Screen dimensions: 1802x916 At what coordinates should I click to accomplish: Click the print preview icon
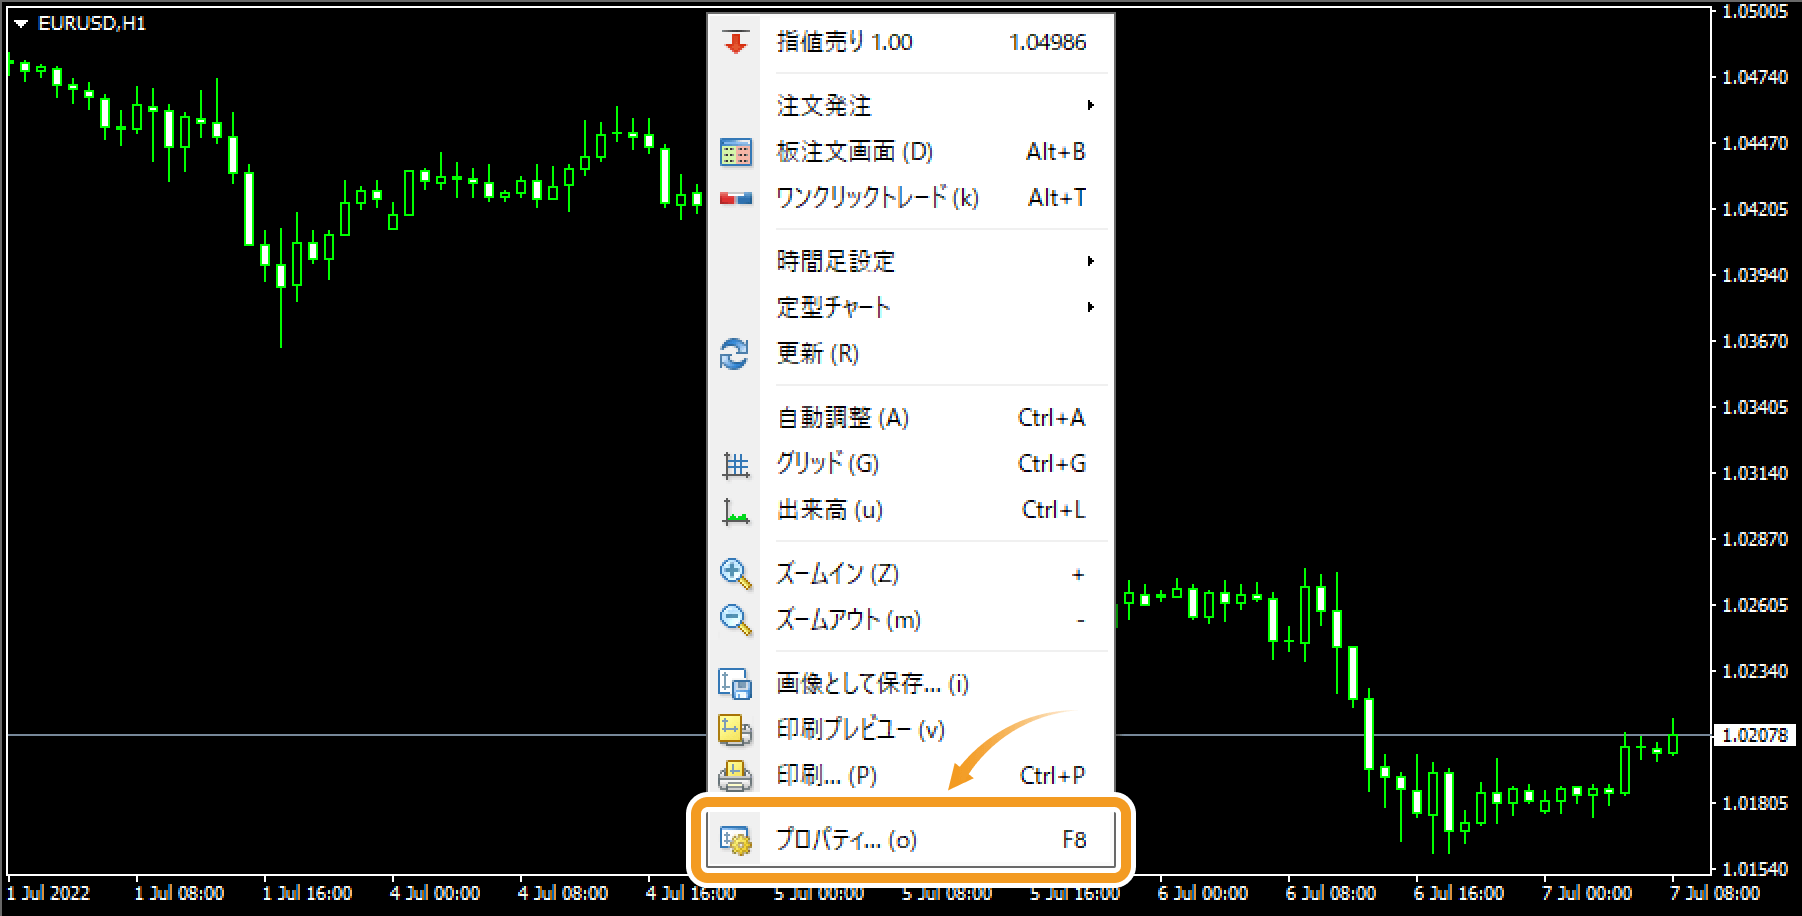coord(735,730)
